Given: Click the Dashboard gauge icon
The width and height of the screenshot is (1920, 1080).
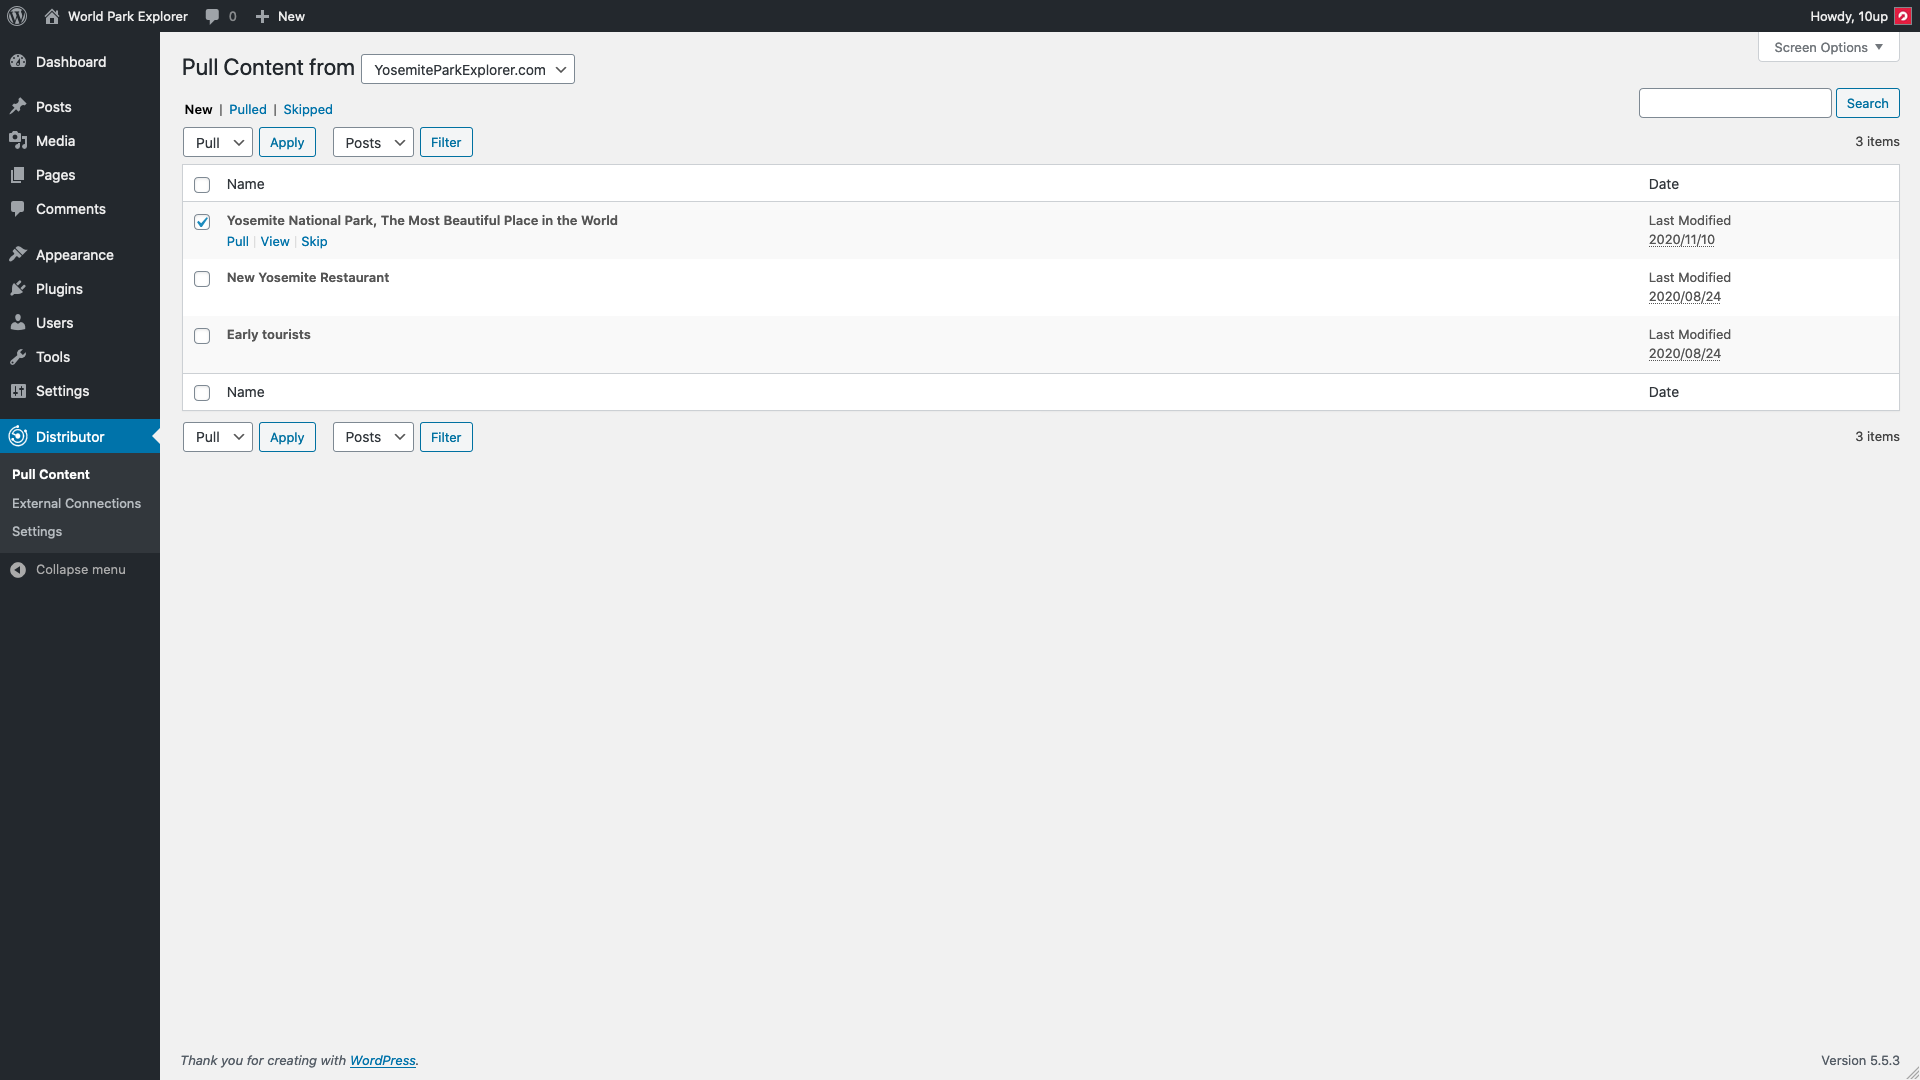Looking at the screenshot, I should pos(18,62).
